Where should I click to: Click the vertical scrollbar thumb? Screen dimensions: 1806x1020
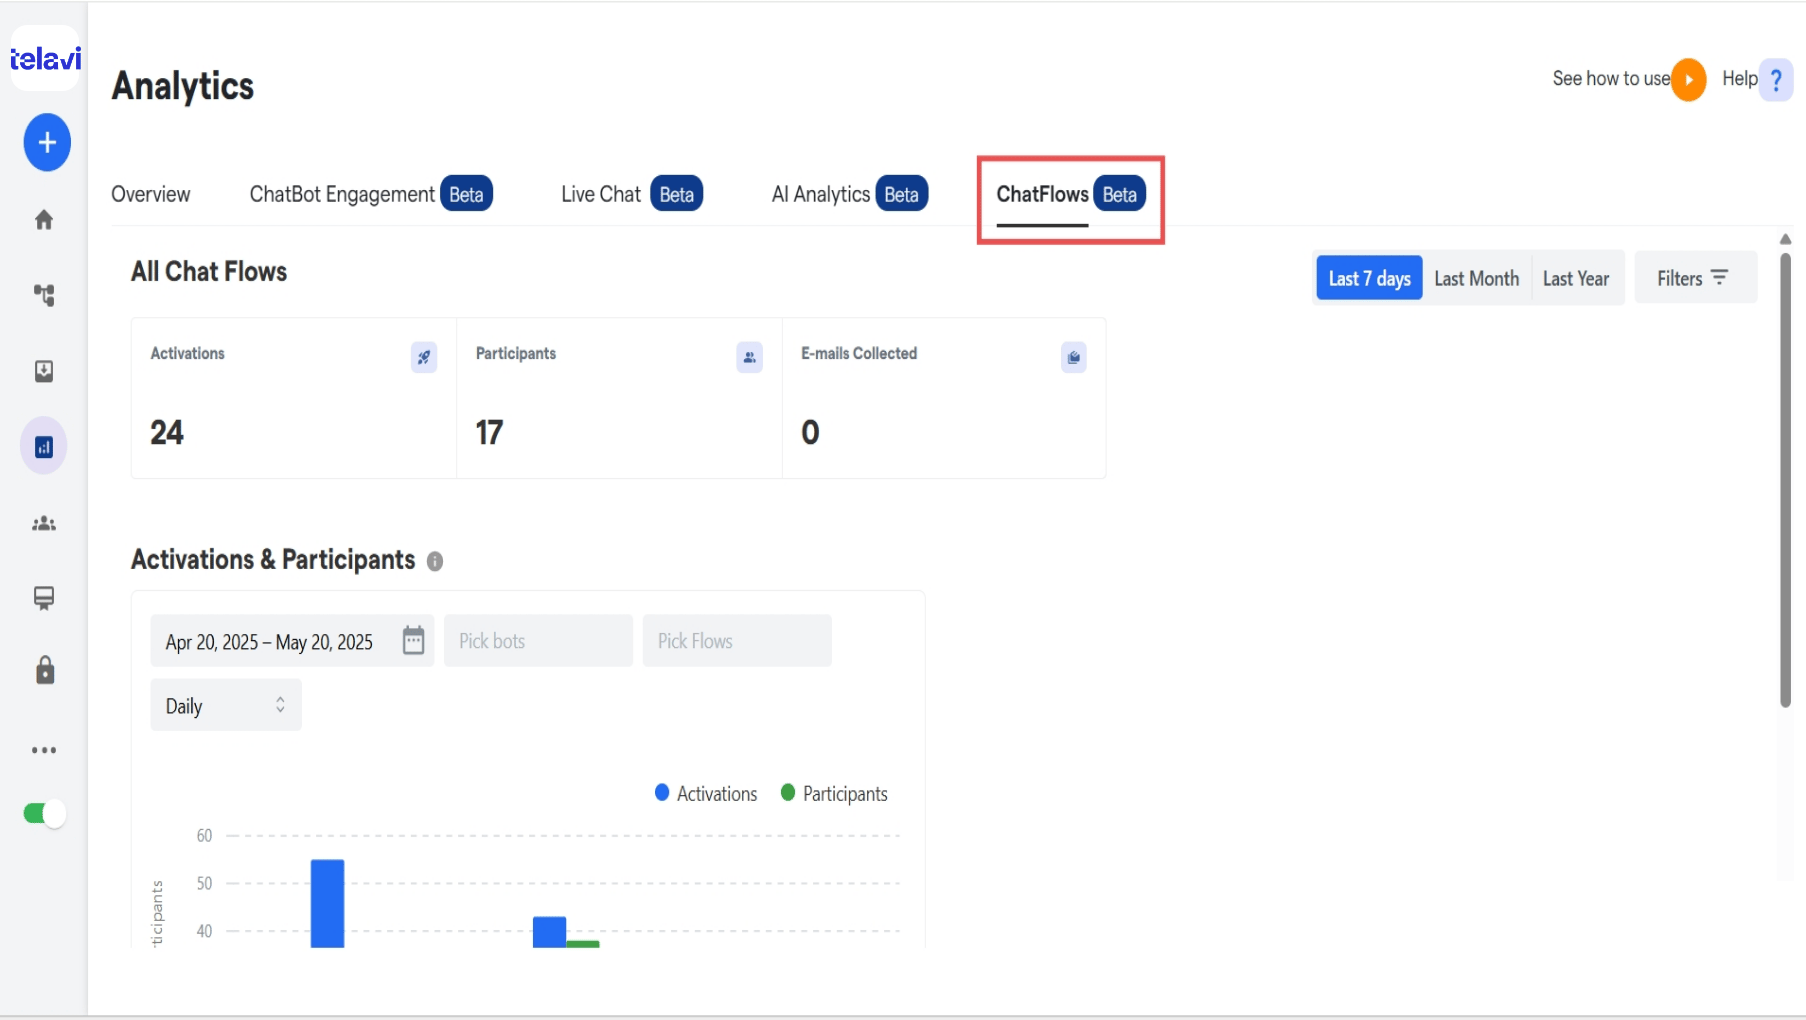[1785, 480]
